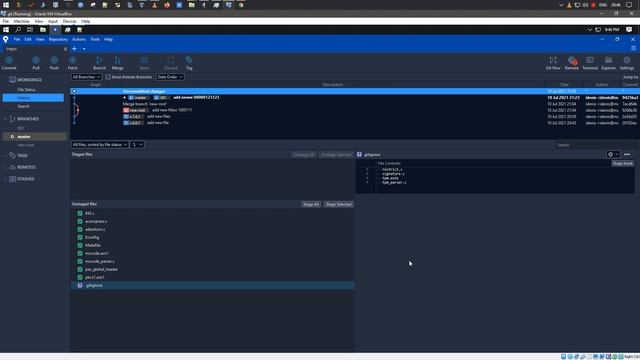Add a new tab with the plus icon
Screen dimensions: 640x360
(74, 49)
